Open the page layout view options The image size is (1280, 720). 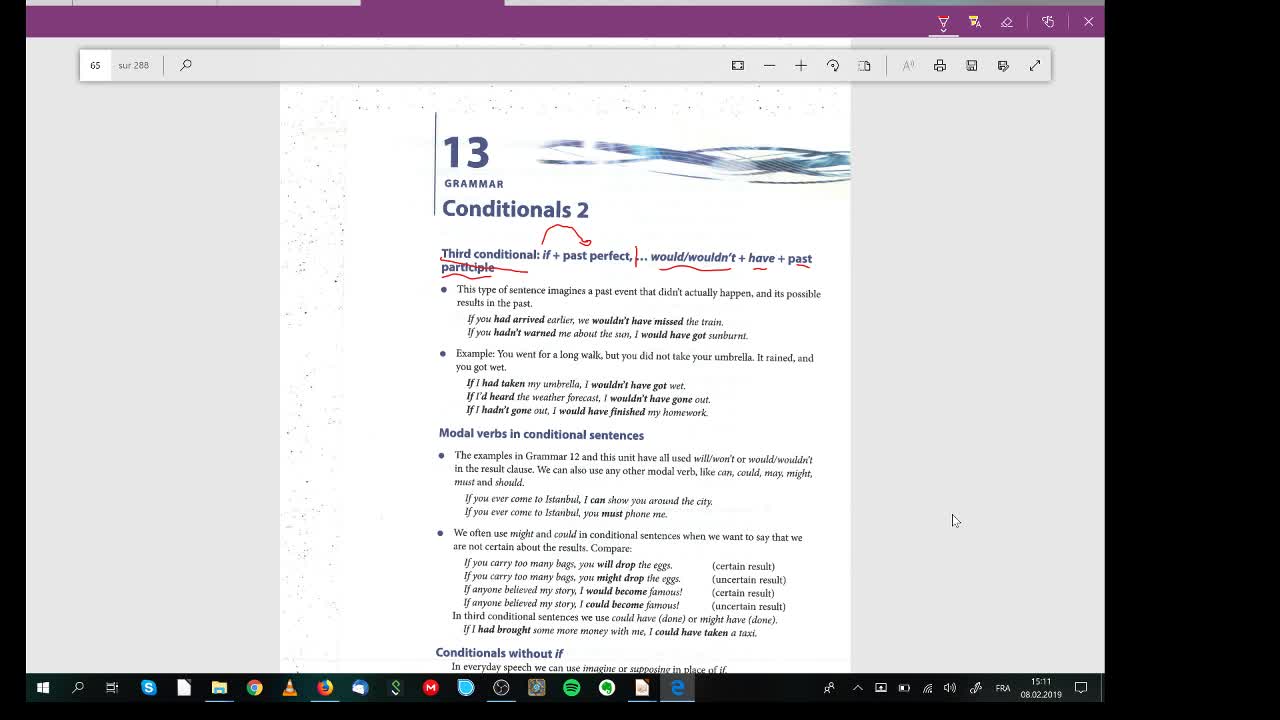pyautogui.click(x=865, y=65)
